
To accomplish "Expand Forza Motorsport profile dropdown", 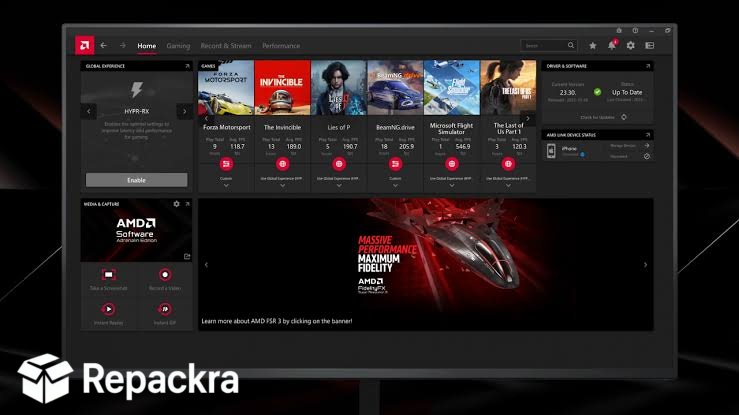I will pos(226,186).
